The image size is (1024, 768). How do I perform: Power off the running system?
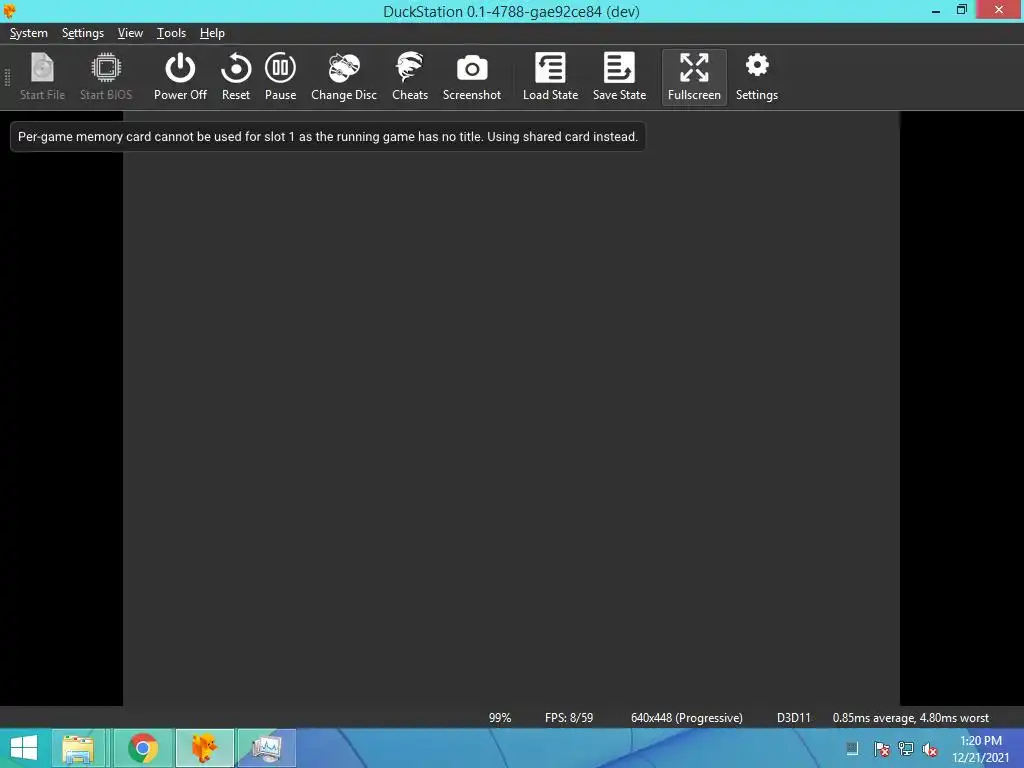[x=180, y=76]
